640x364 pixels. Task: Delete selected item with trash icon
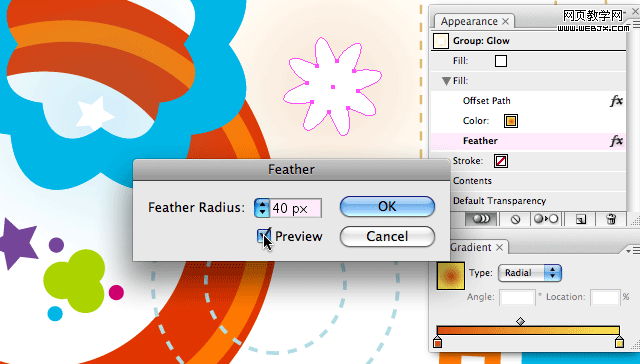pyautogui.click(x=611, y=219)
